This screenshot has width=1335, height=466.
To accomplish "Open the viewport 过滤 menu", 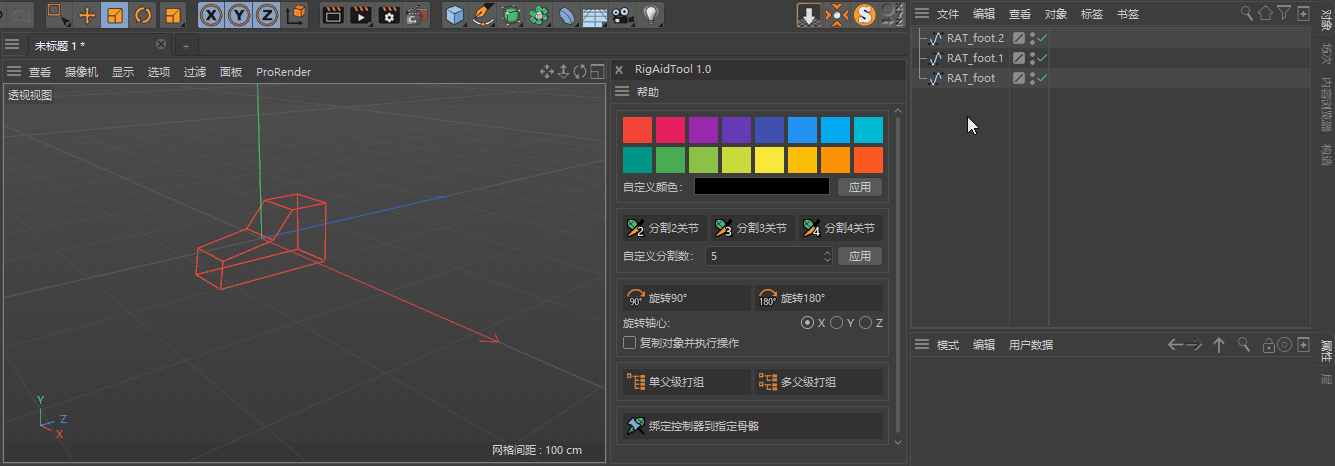I will (x=194, y=72).
